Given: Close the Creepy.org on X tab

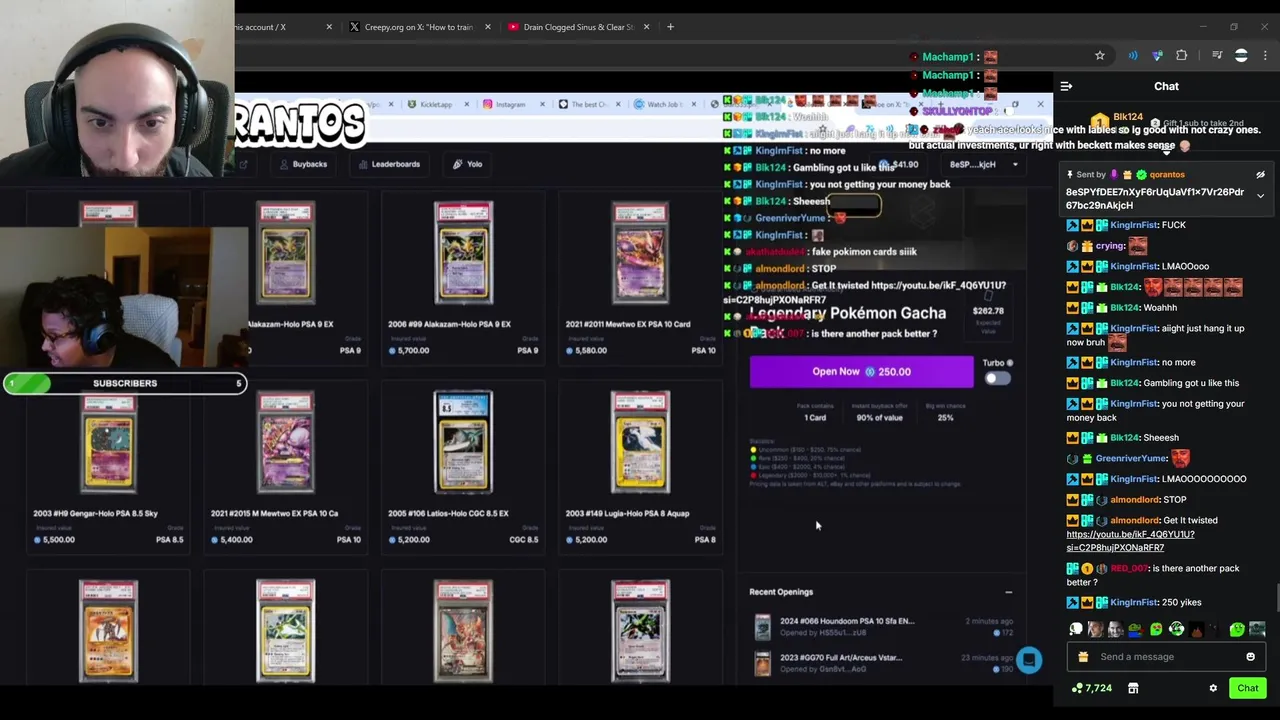Looking at the screenshot, I should pos(488,27).
